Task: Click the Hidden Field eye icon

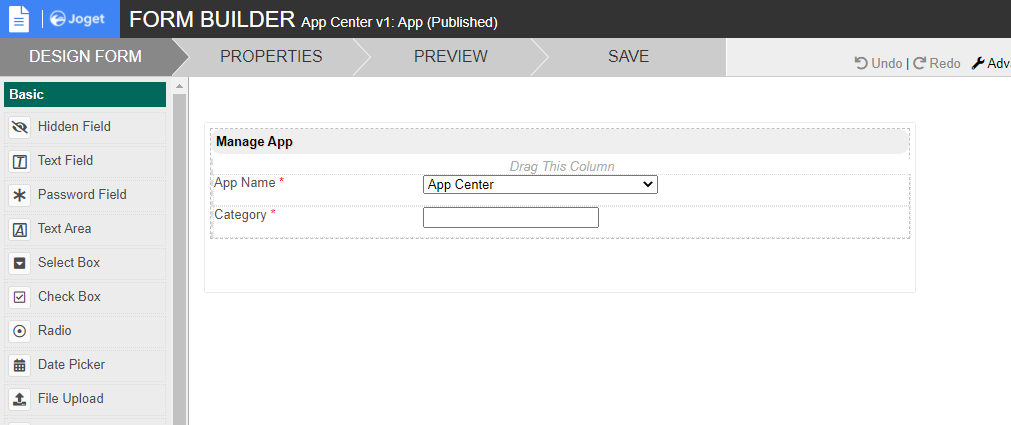Action: click(x=19, y=127)
